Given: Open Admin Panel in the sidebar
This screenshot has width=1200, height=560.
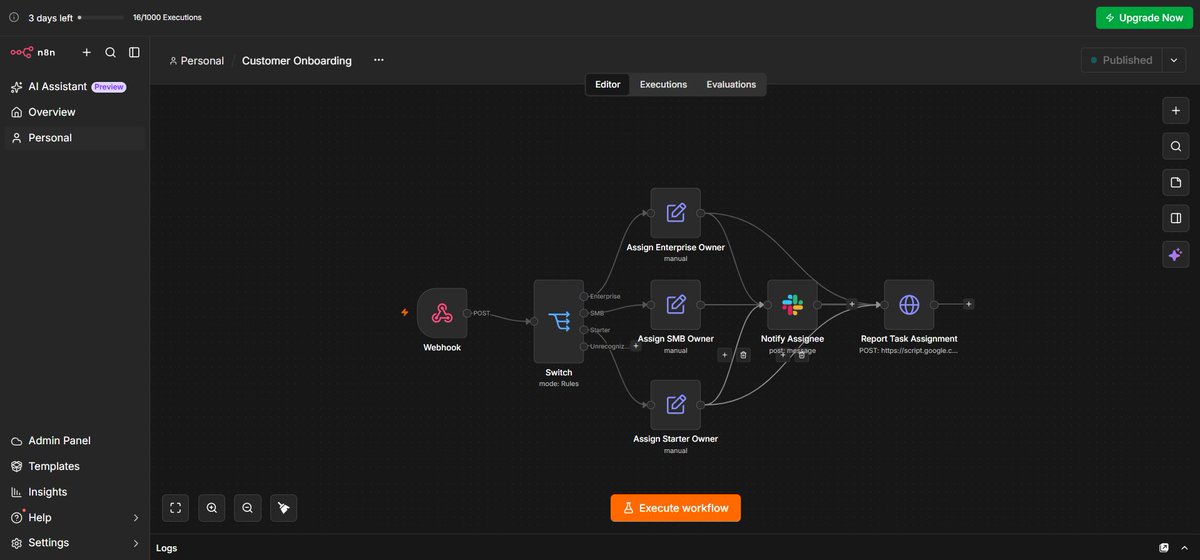Looking at the screenshot, I should pyautogui.click(x=75, y=441).
